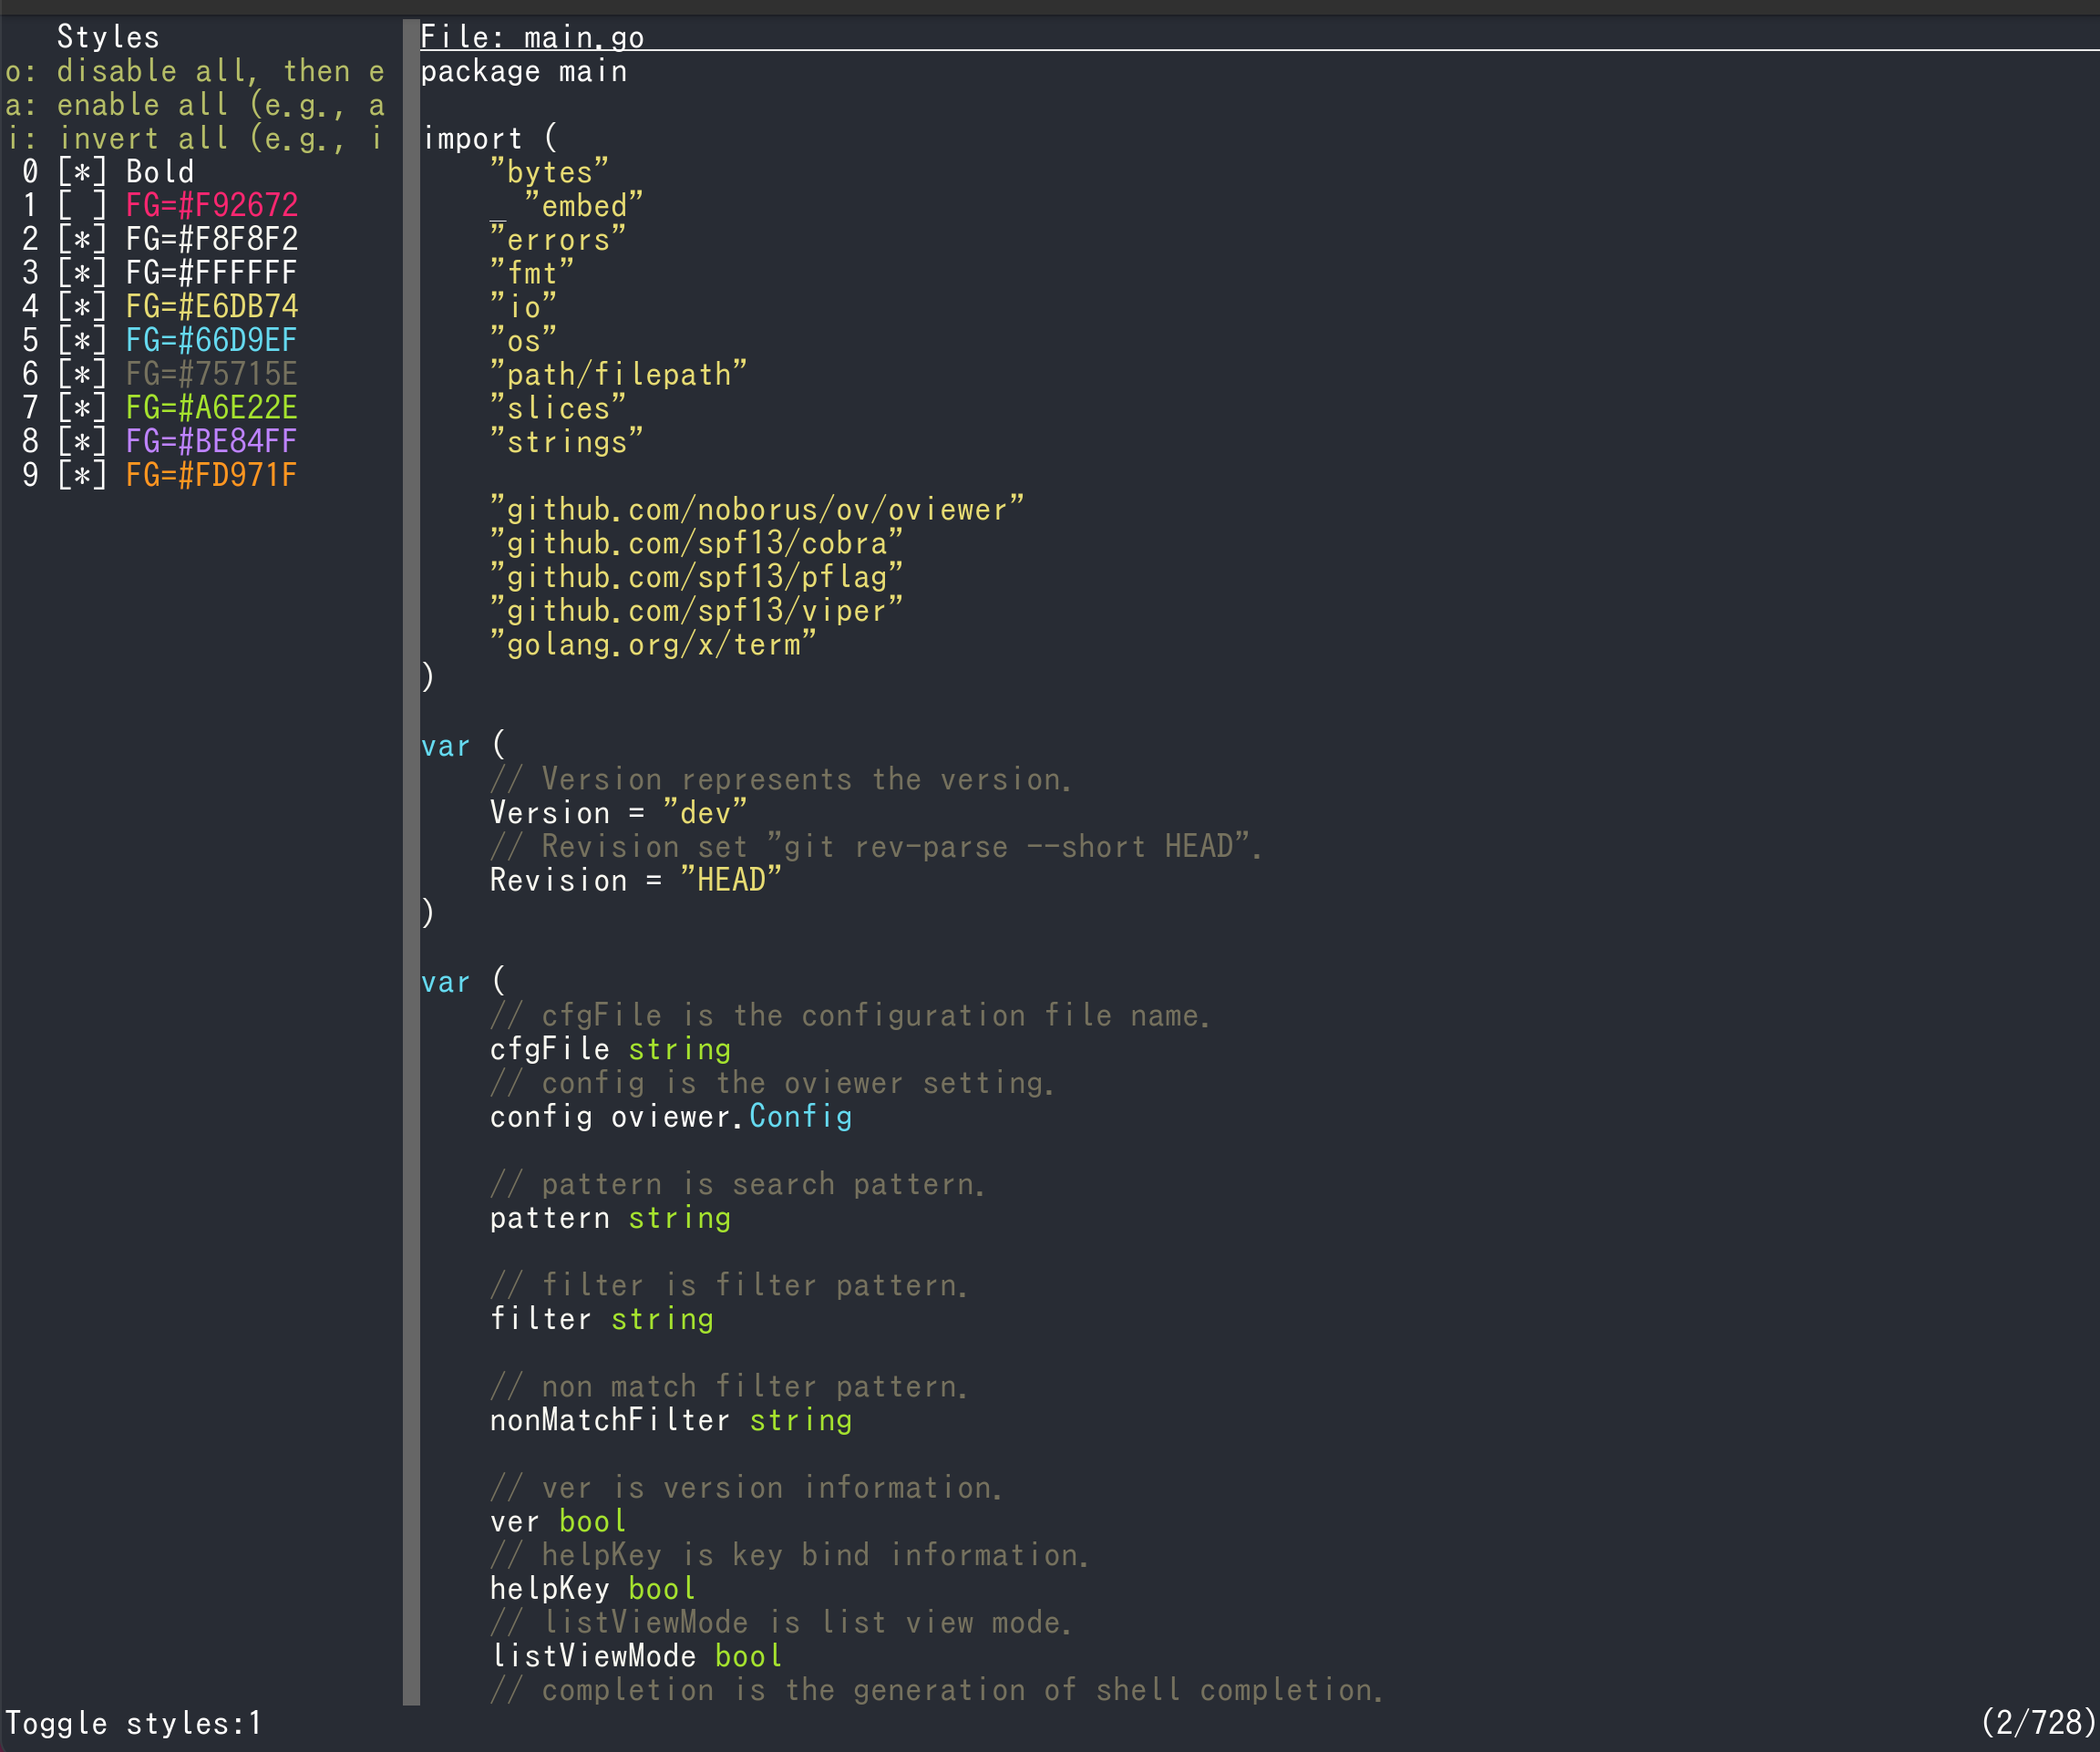Click the (2/728) line position indicator
The width and height of the screenshot is (2100, 1752).
pos(2038,1723)
